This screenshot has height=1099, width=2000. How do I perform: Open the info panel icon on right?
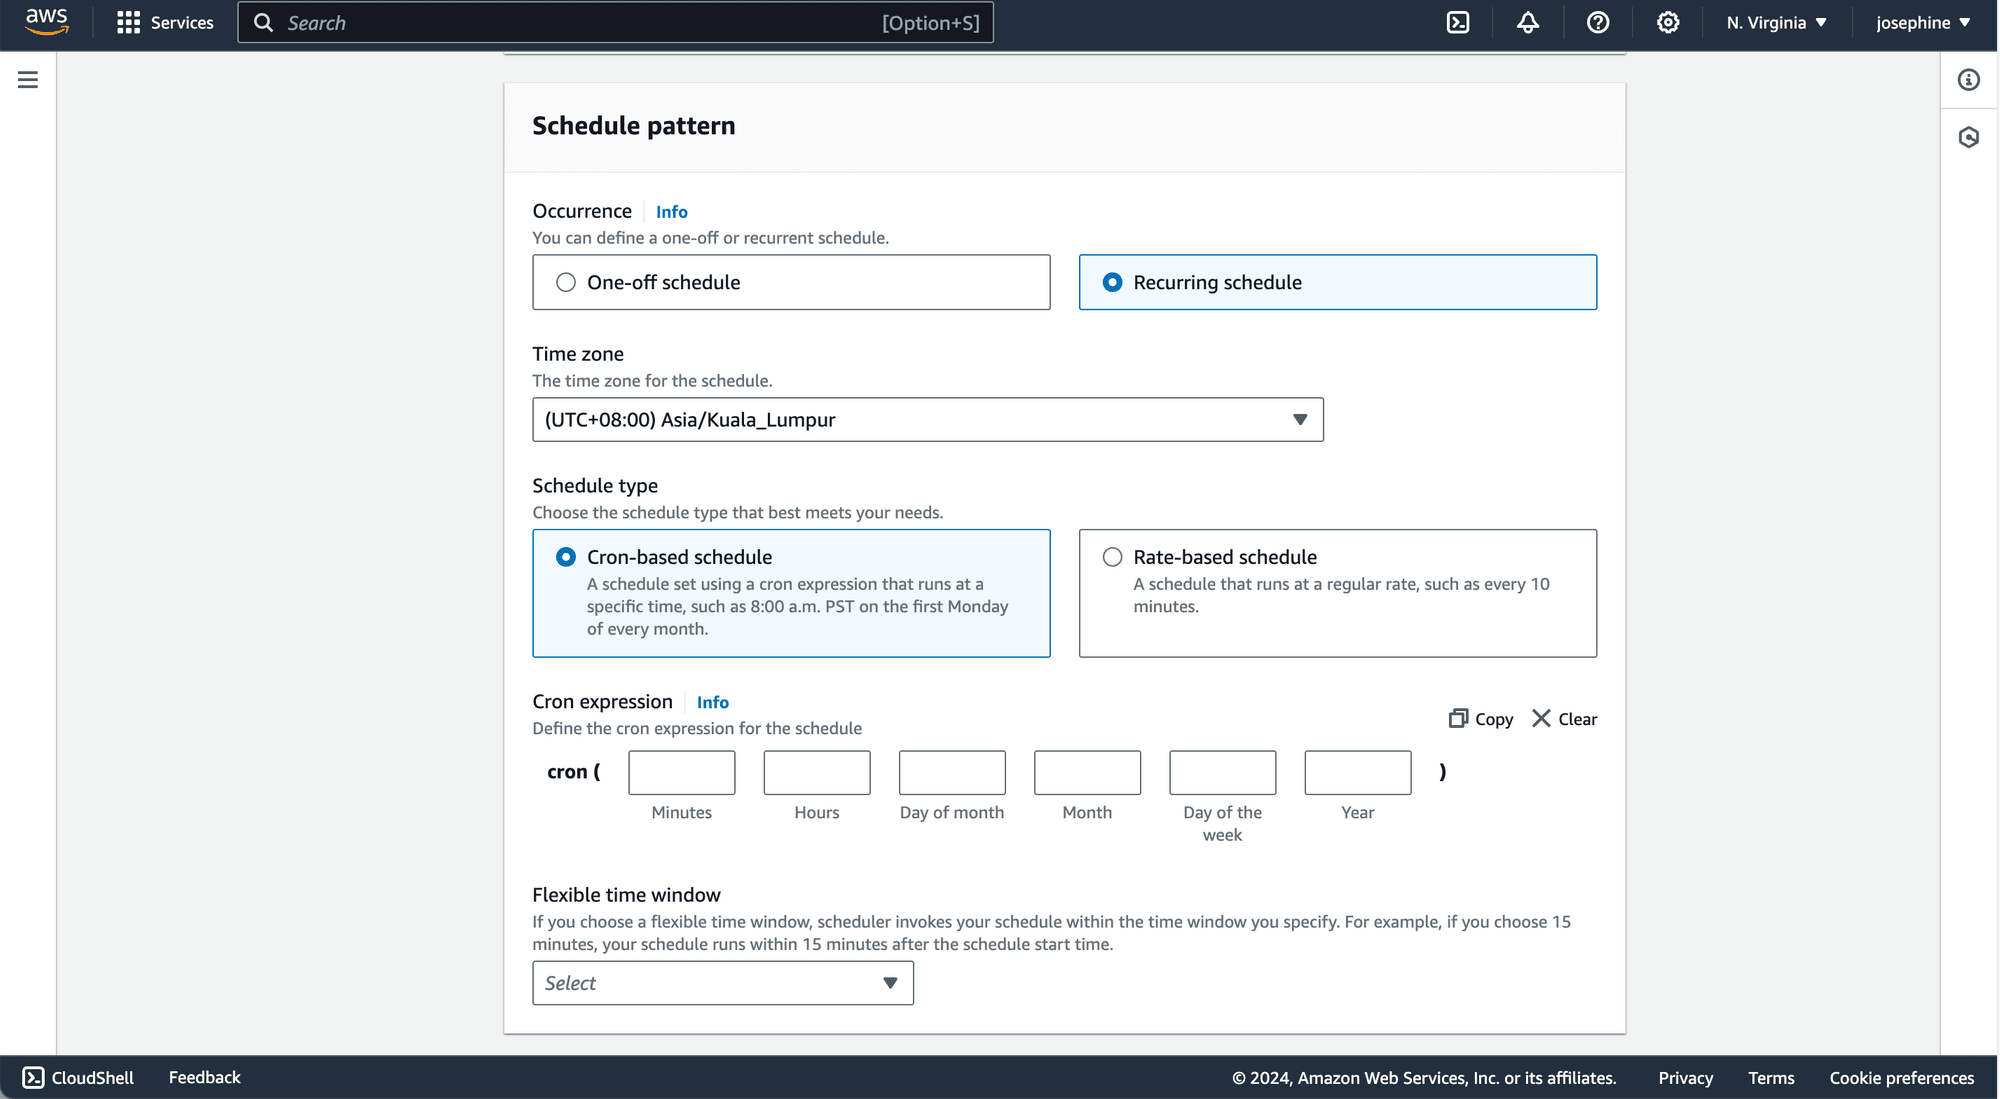1969,80
